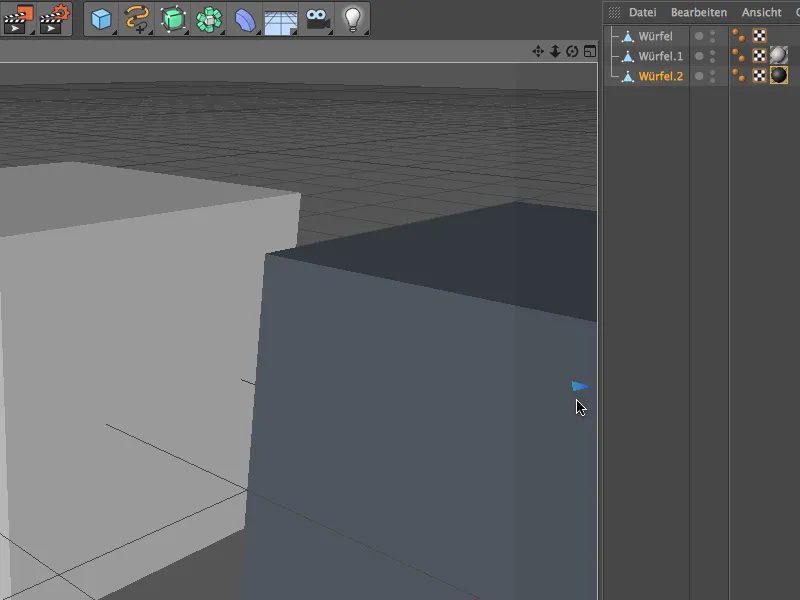Open the Ansicht menu

pyautogui.click(x=761, y=12)
